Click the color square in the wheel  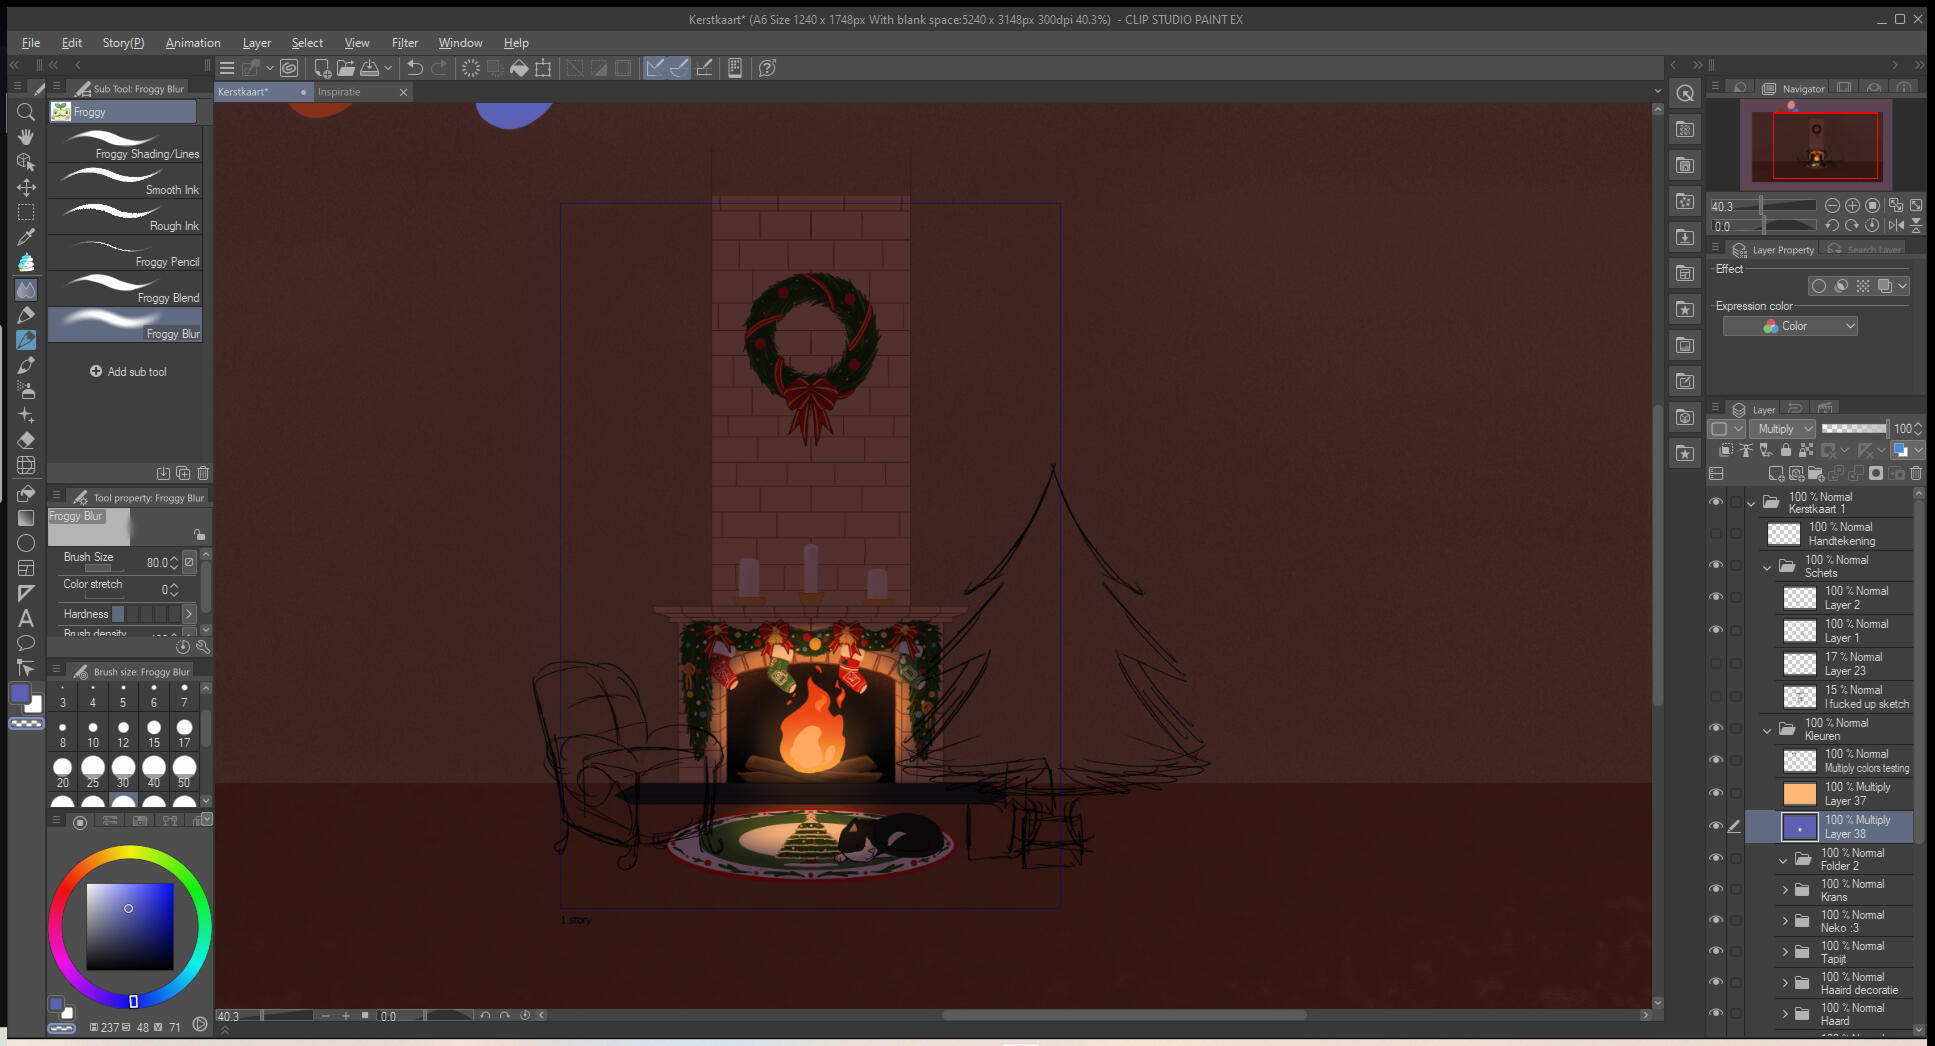point(130,926)
